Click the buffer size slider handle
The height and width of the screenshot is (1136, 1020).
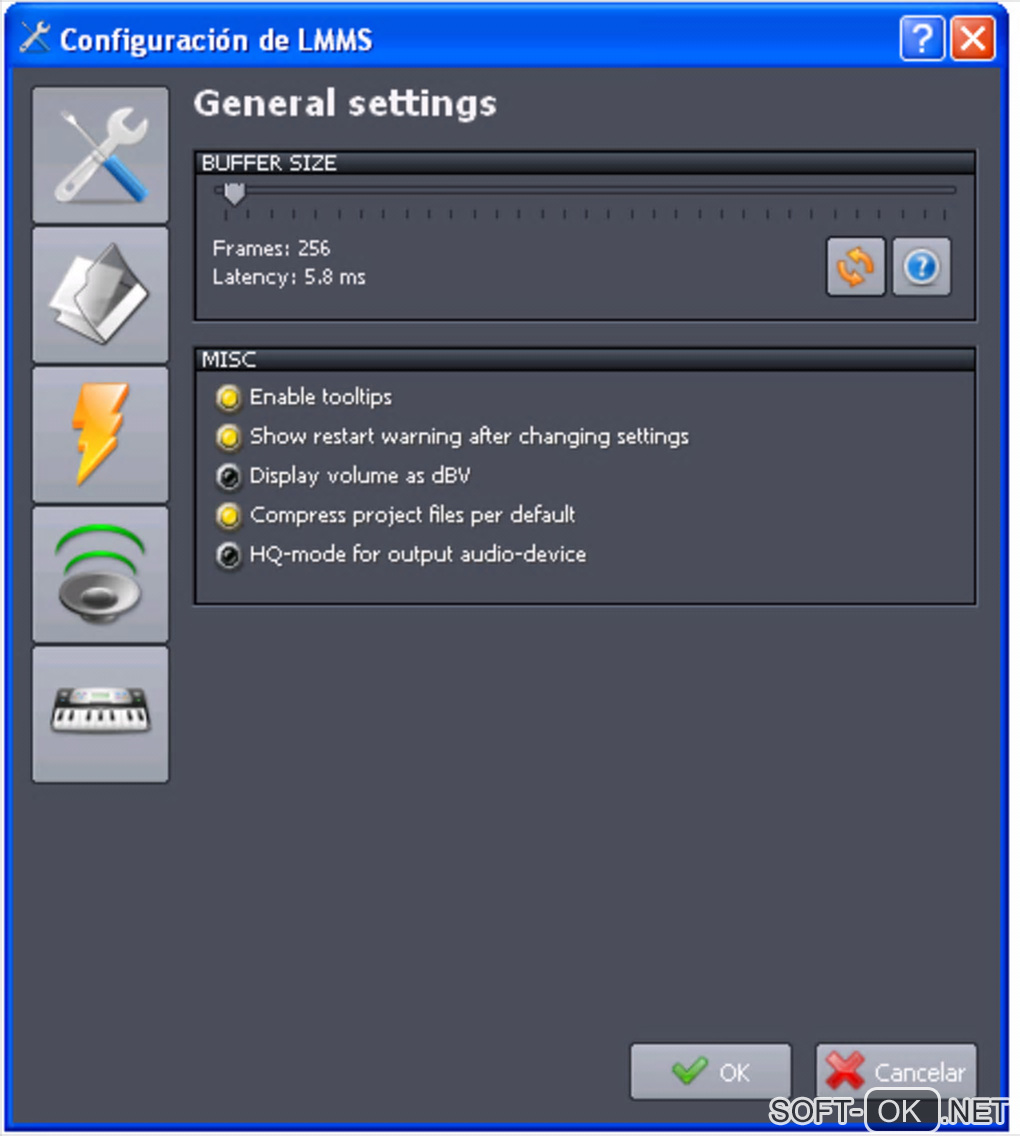coord(234,193)
